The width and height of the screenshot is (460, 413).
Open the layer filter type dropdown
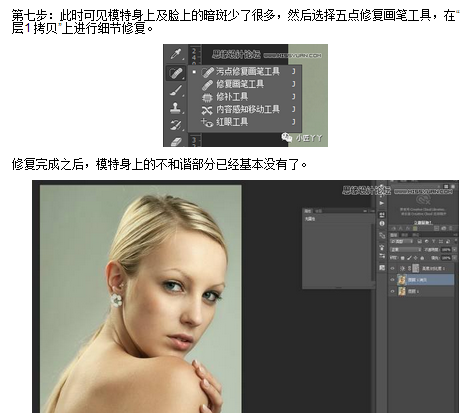click(x=401, y=242)
